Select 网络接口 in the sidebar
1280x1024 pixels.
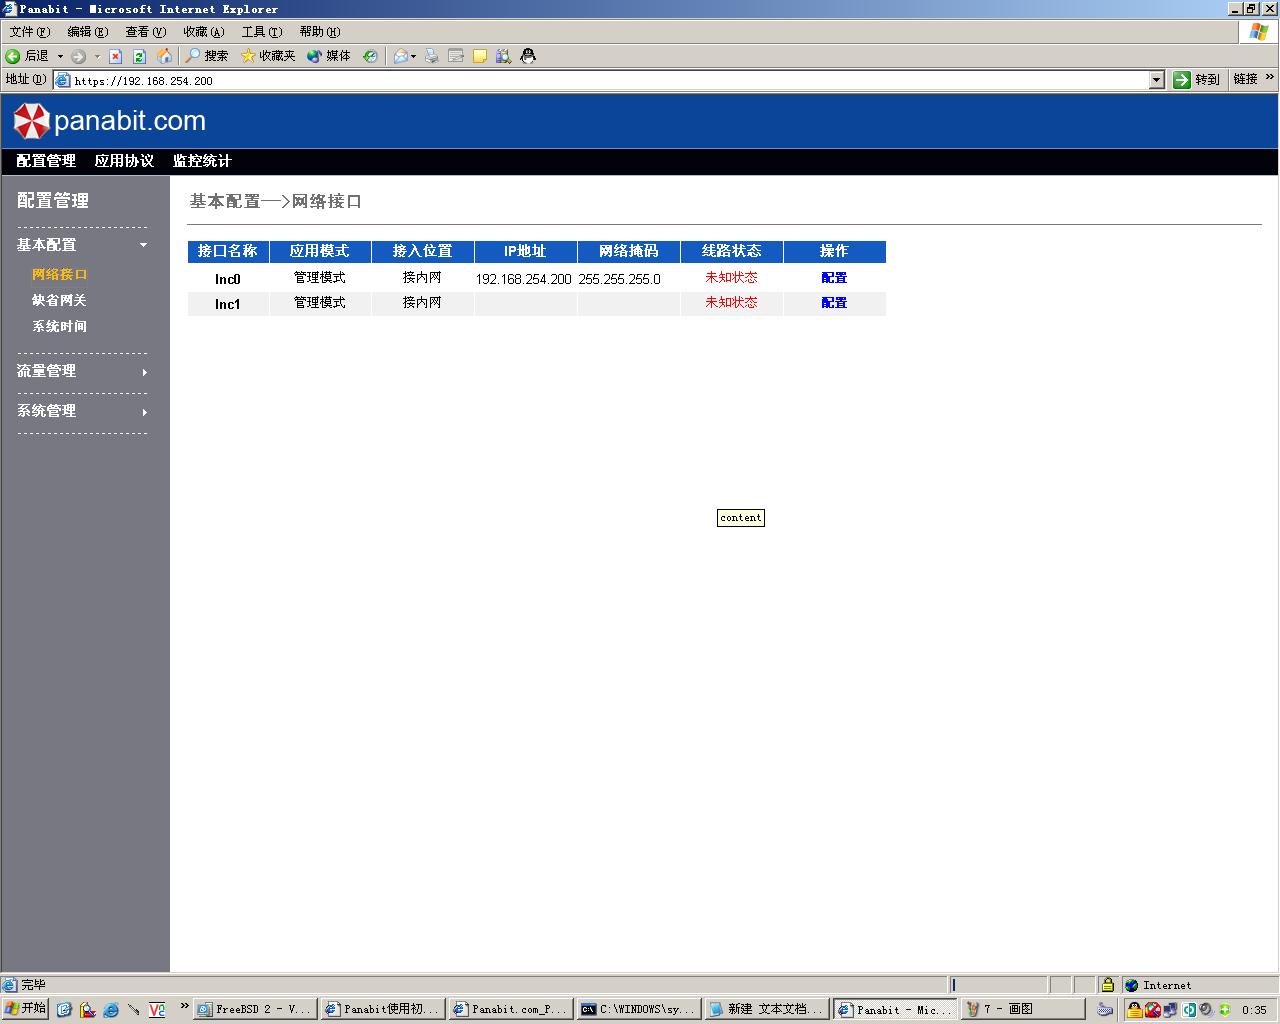pos(59,274)
